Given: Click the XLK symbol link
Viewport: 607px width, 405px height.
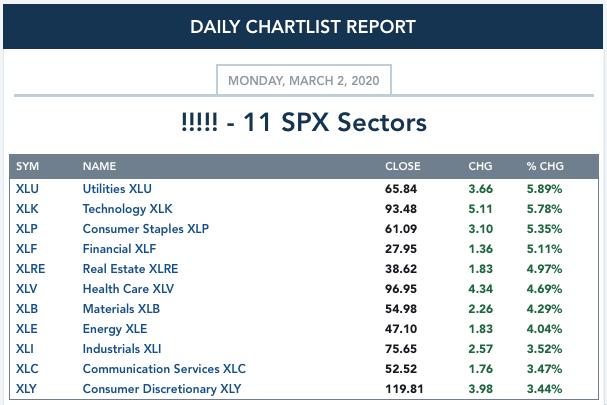Looking at the screenshot, I should (27, 209).
